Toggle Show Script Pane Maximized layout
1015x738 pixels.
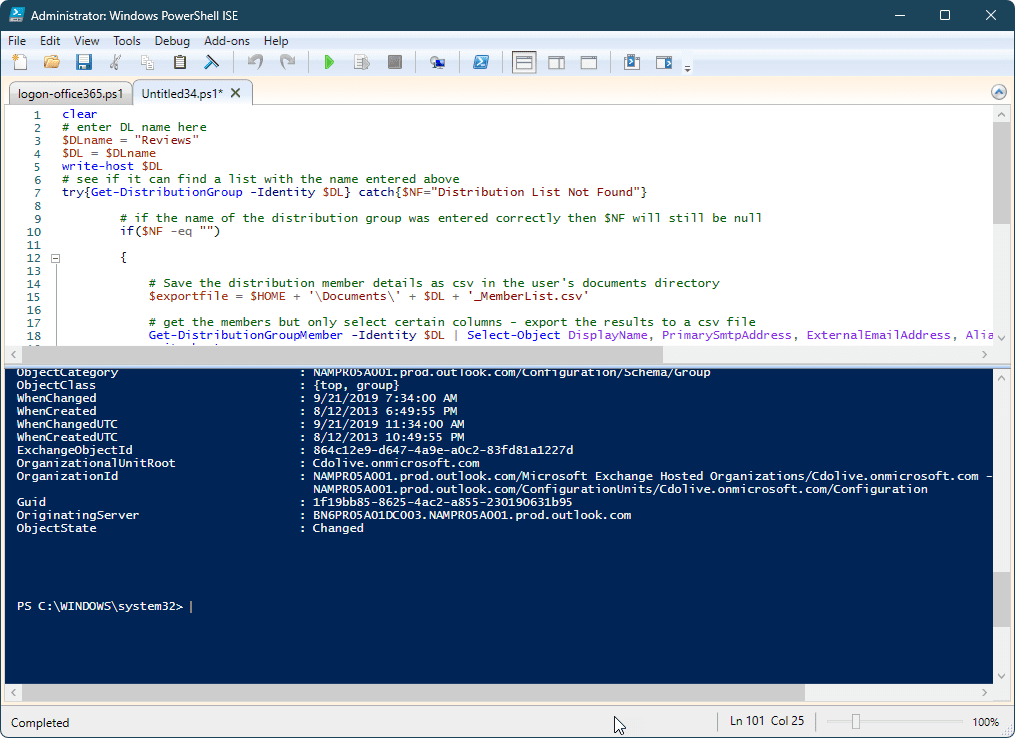[588, 62]
